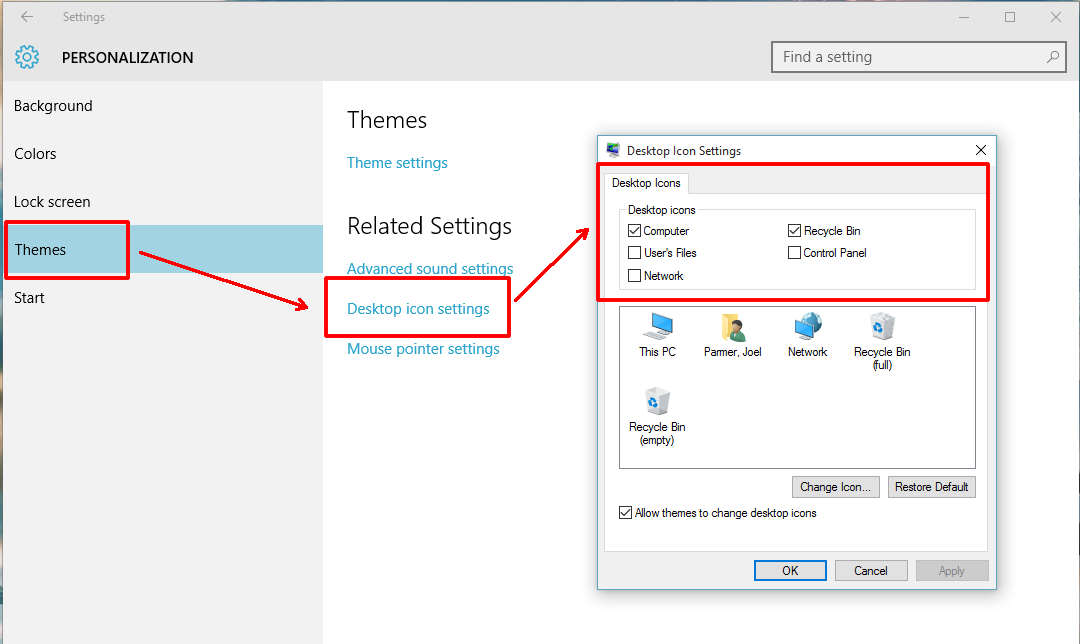1080x644 pixels.
Task: Click the Change Icon button
Action: [835, 487]
